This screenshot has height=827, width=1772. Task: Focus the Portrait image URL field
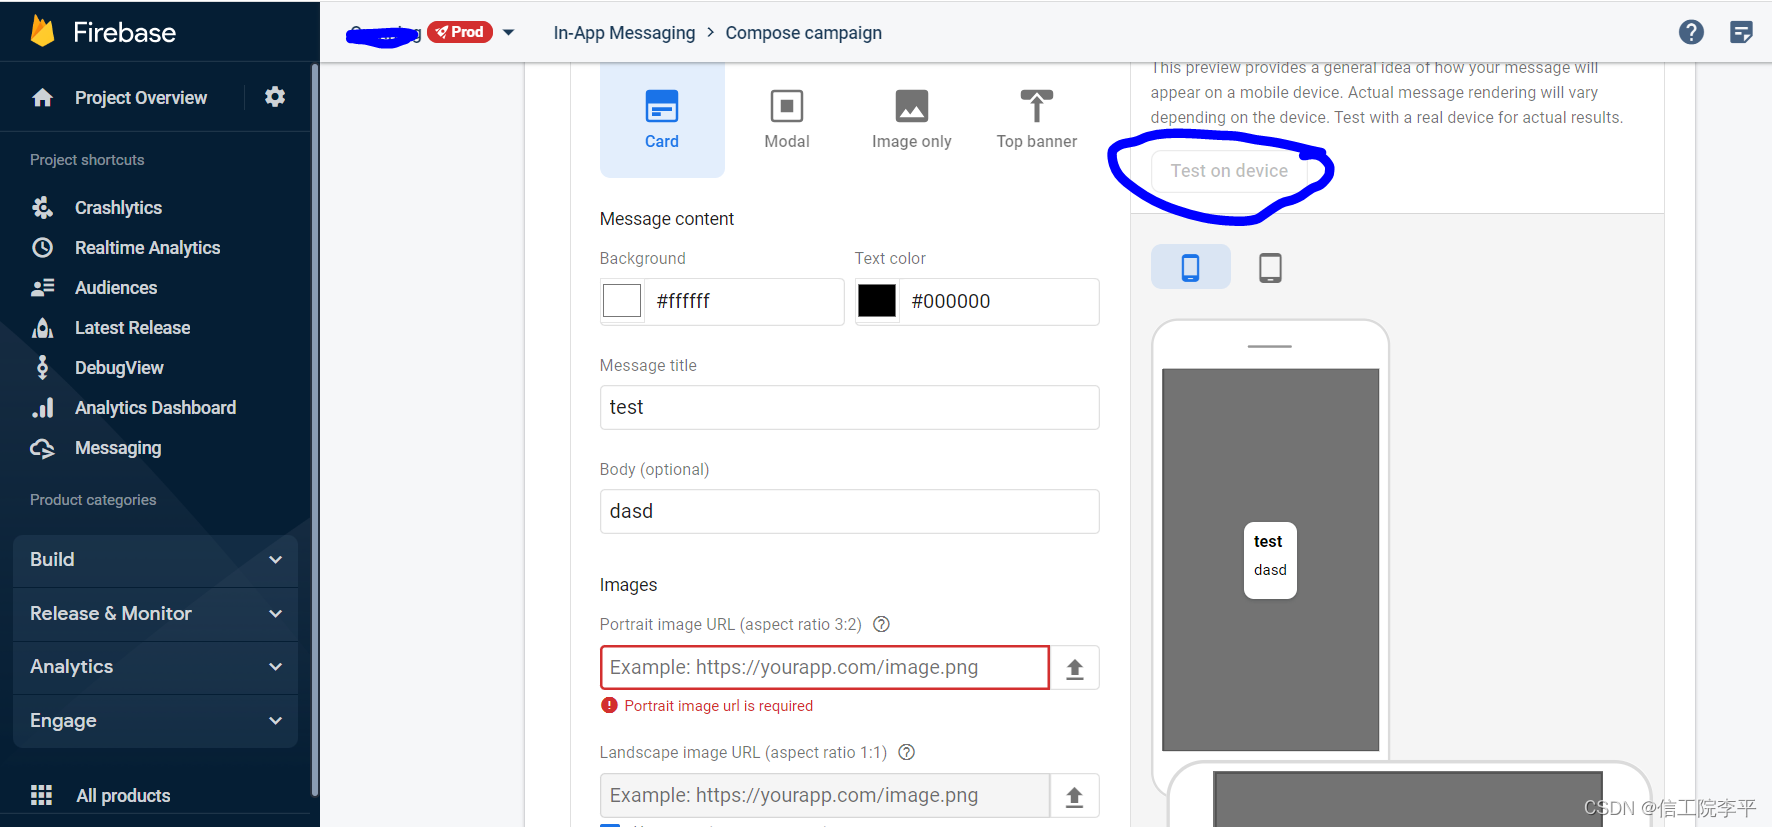[825, 668]
